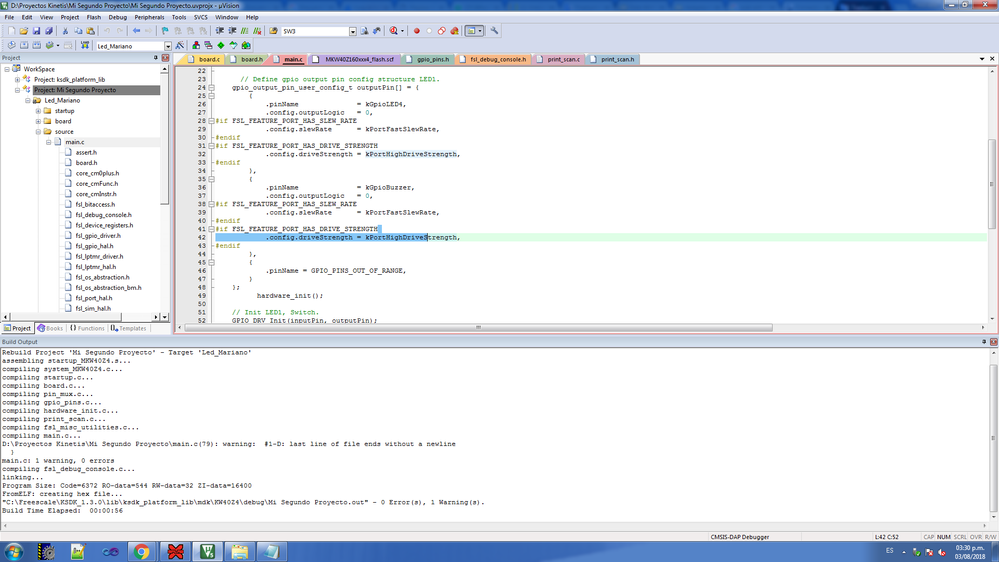
Task: Collapse main.c include list
Action: (x=48, y=142)
